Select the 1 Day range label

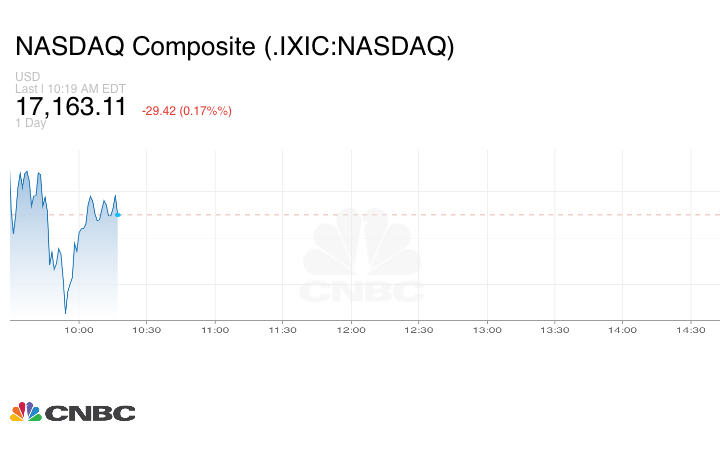click(x=32, y=123)
